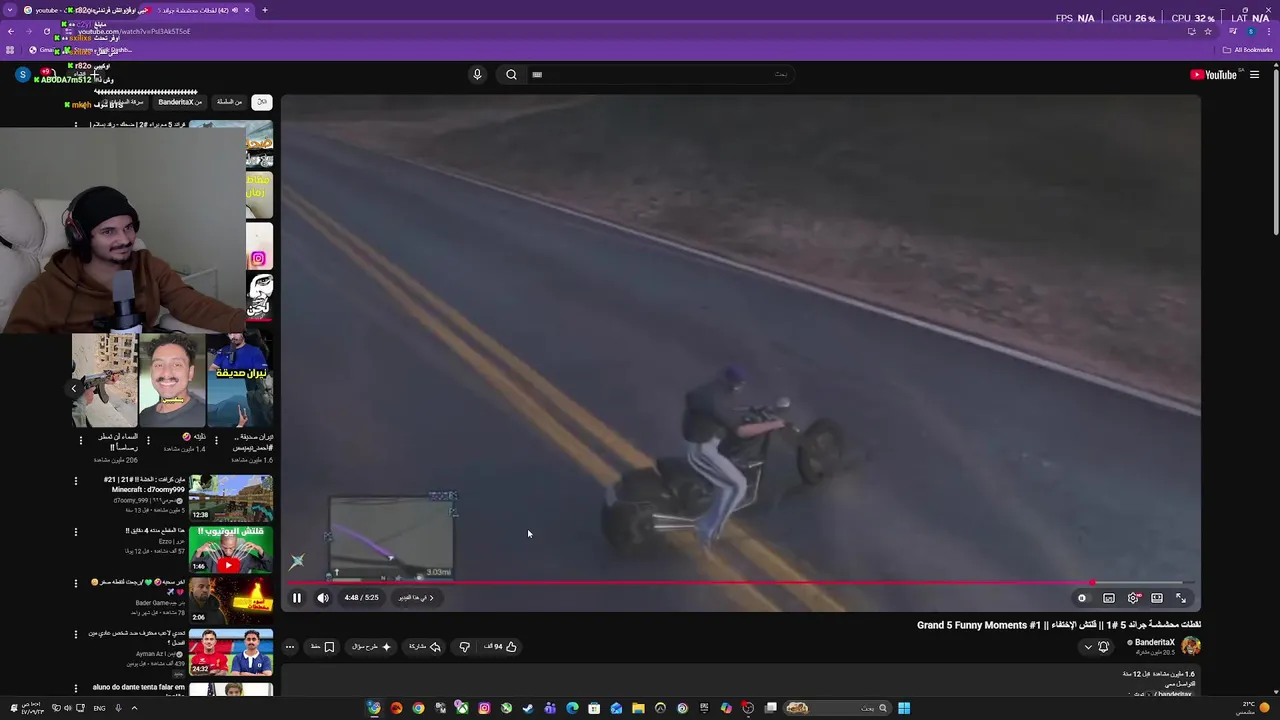Dislike the video with the thumbs down
Screen dimensions: 1280x720
tap(464, 647)
